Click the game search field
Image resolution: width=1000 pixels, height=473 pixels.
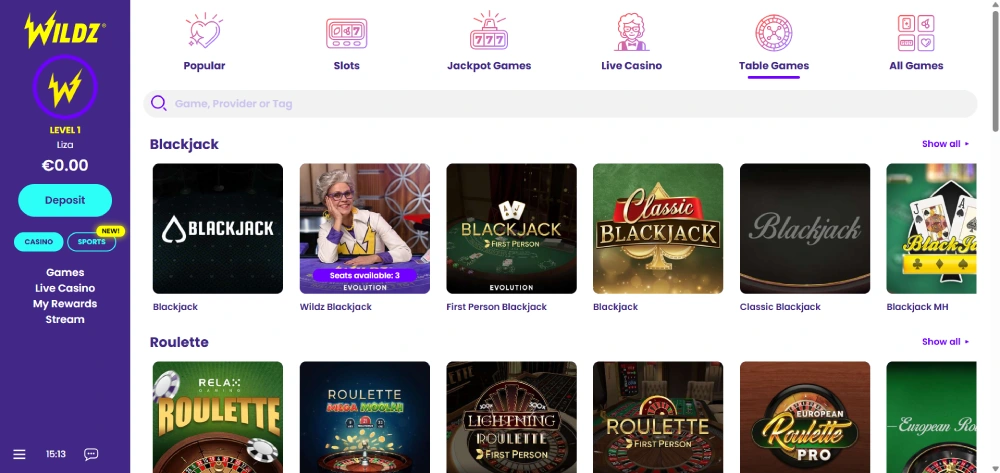tap(560, 104)
